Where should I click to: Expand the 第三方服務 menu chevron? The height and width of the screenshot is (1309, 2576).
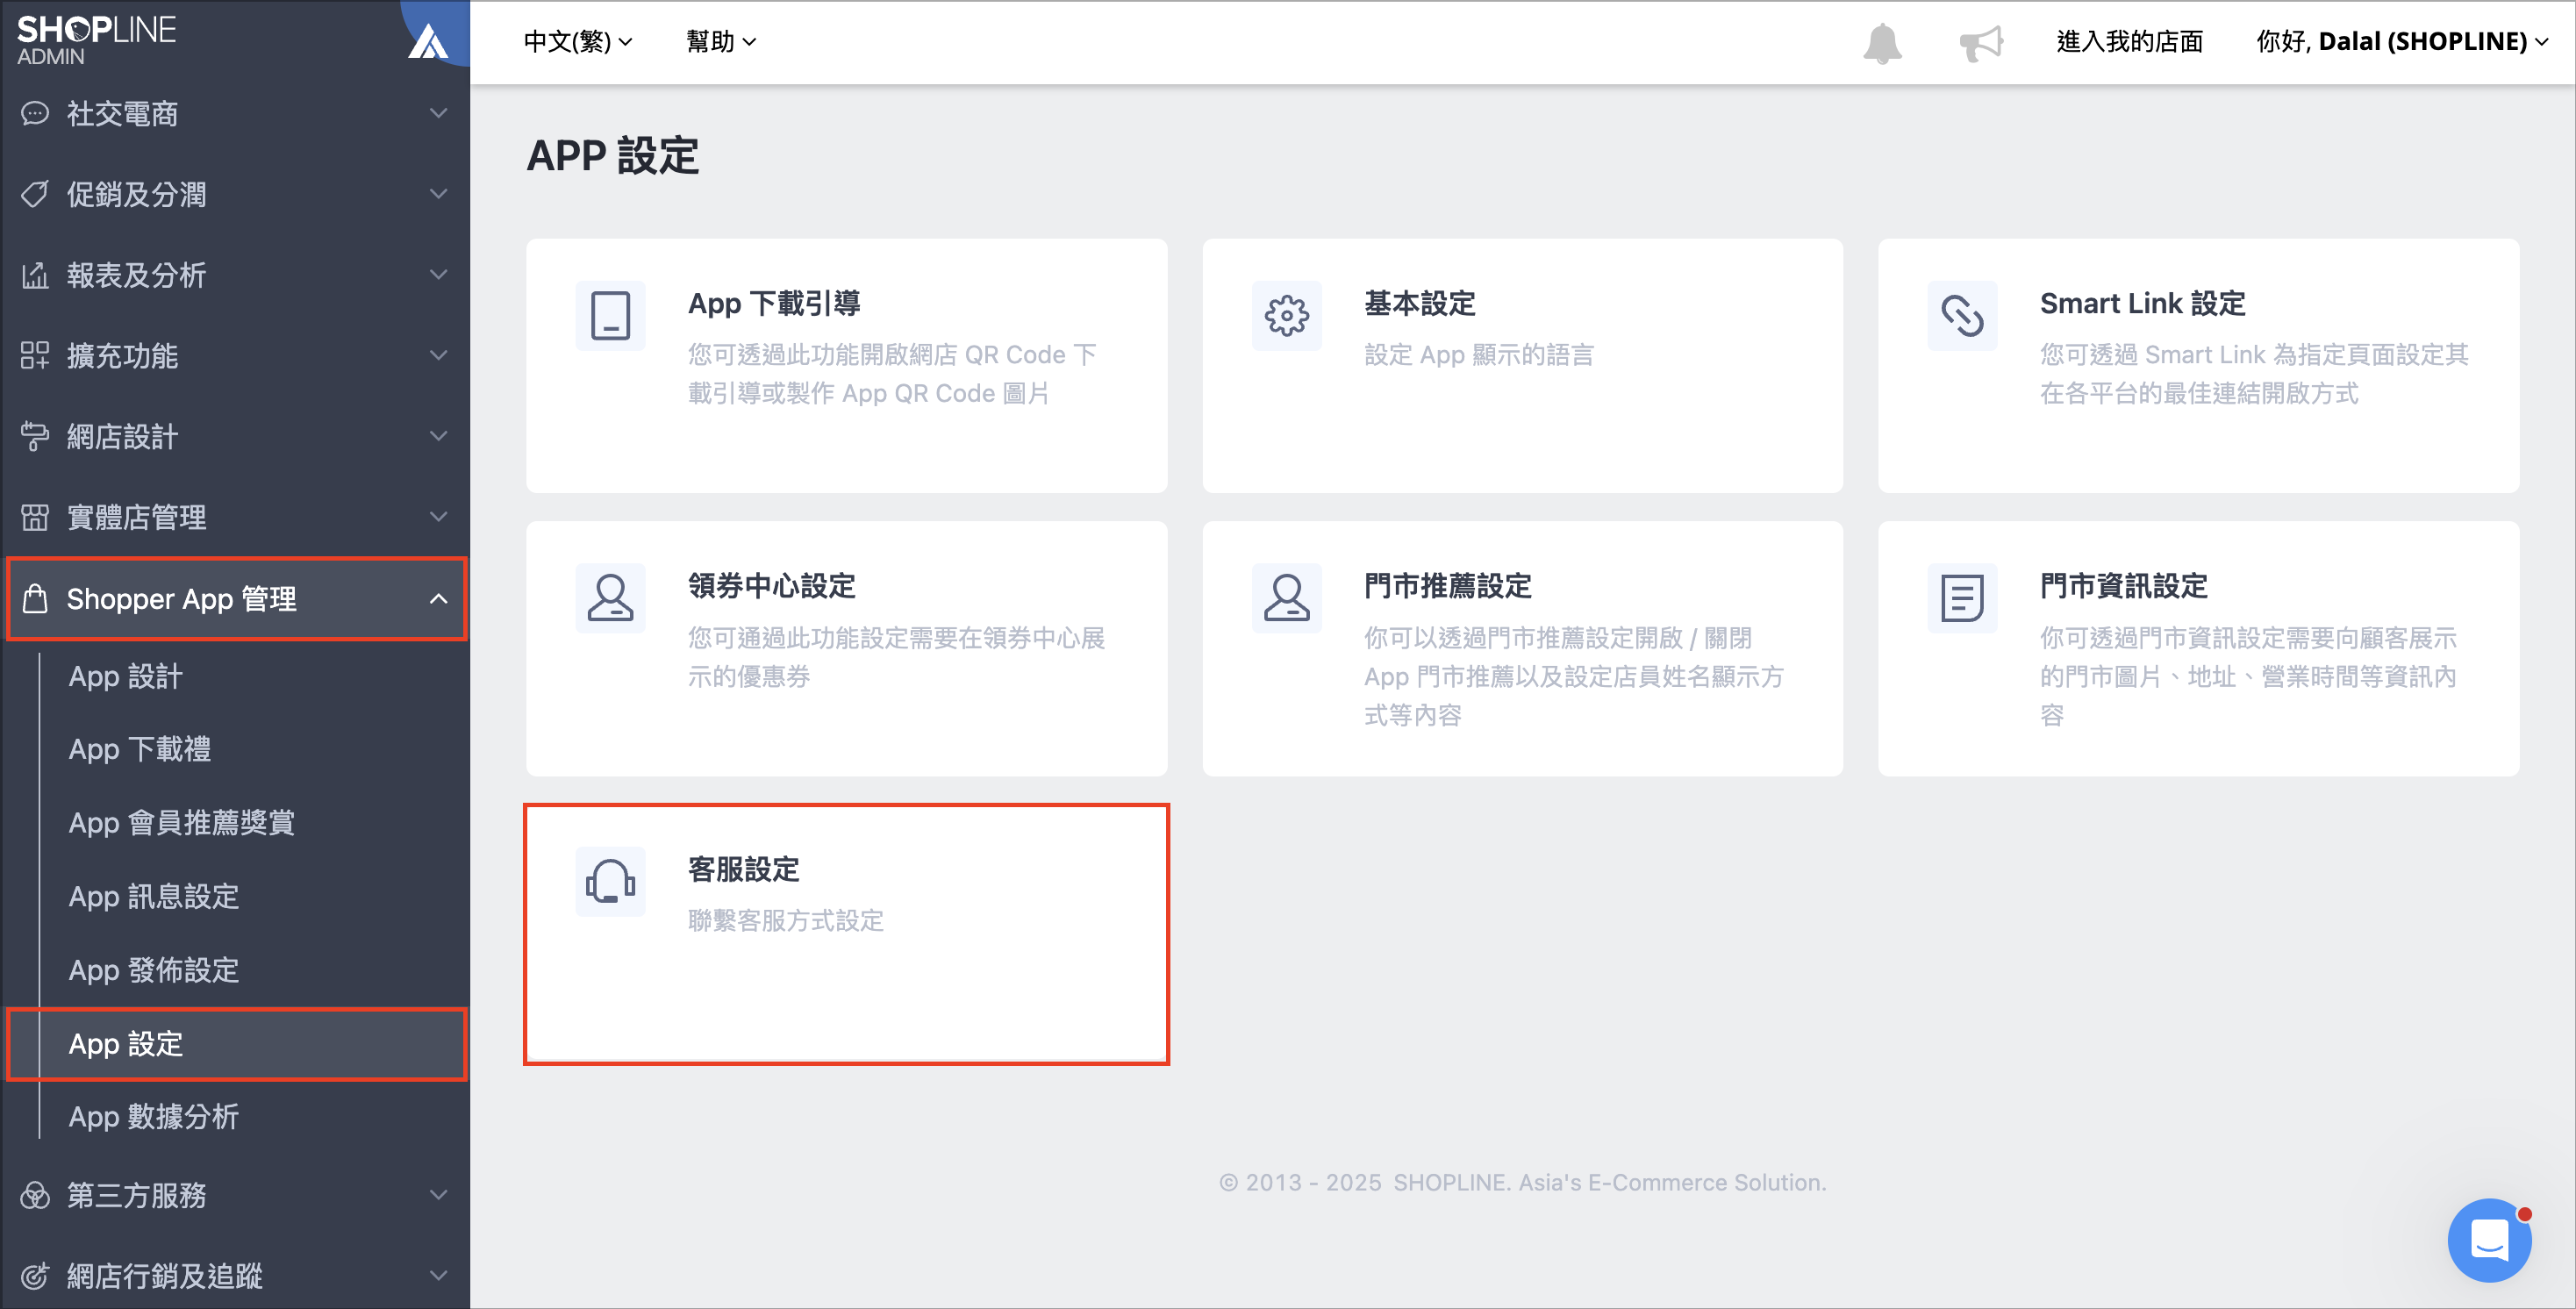point(438,1195)
